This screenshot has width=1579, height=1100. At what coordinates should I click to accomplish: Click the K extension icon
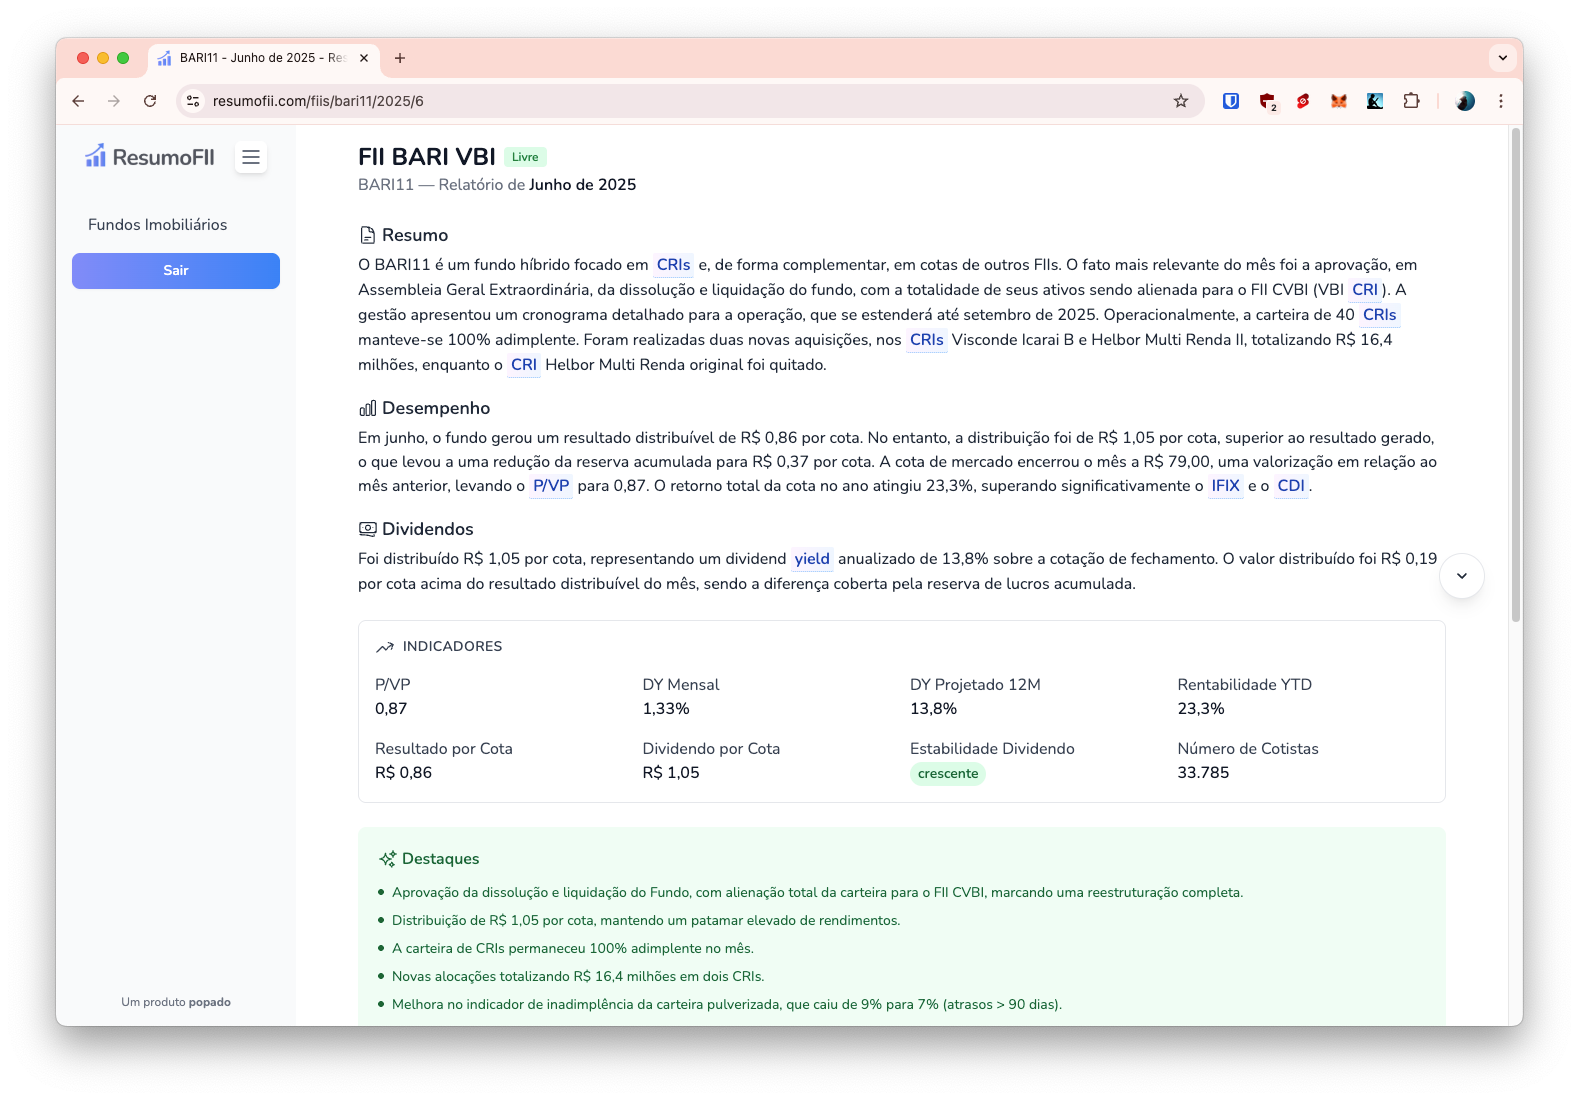point(1375,101)
